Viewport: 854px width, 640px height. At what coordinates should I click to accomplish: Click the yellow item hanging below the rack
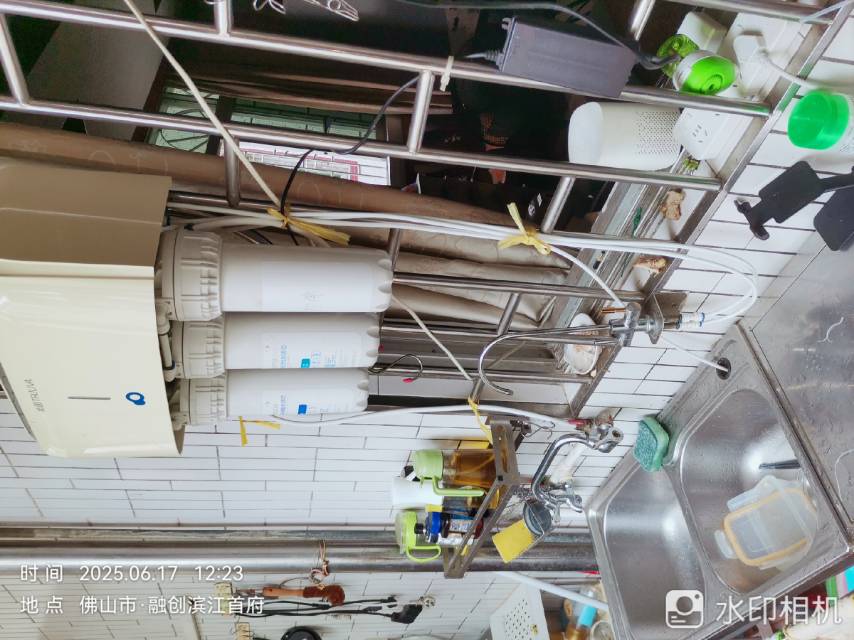click(x=514, y=540)
